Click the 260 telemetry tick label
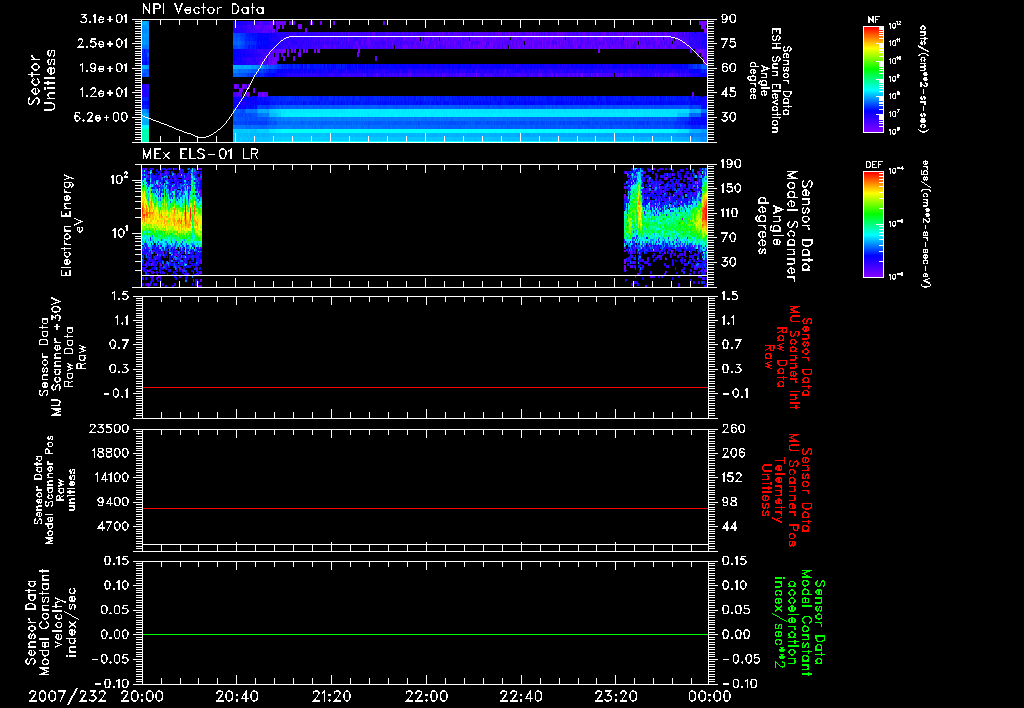Screen dimensions: 1024x708 click(731, 428)
